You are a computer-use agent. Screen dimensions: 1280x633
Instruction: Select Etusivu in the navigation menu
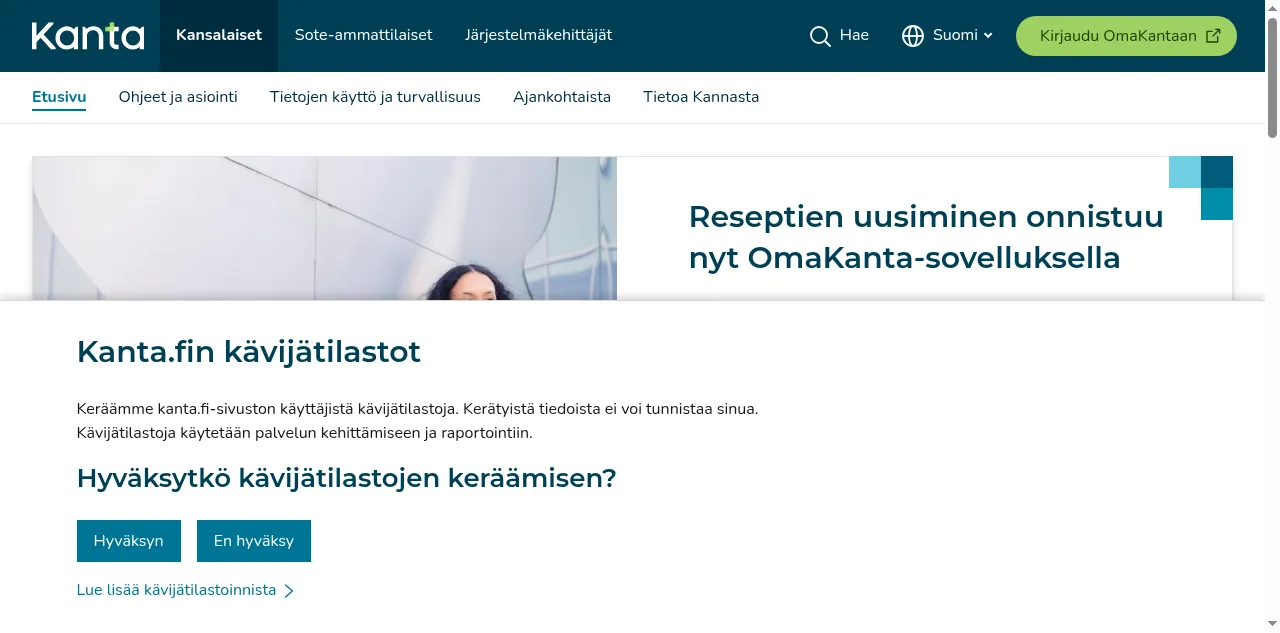coord(59,97)
